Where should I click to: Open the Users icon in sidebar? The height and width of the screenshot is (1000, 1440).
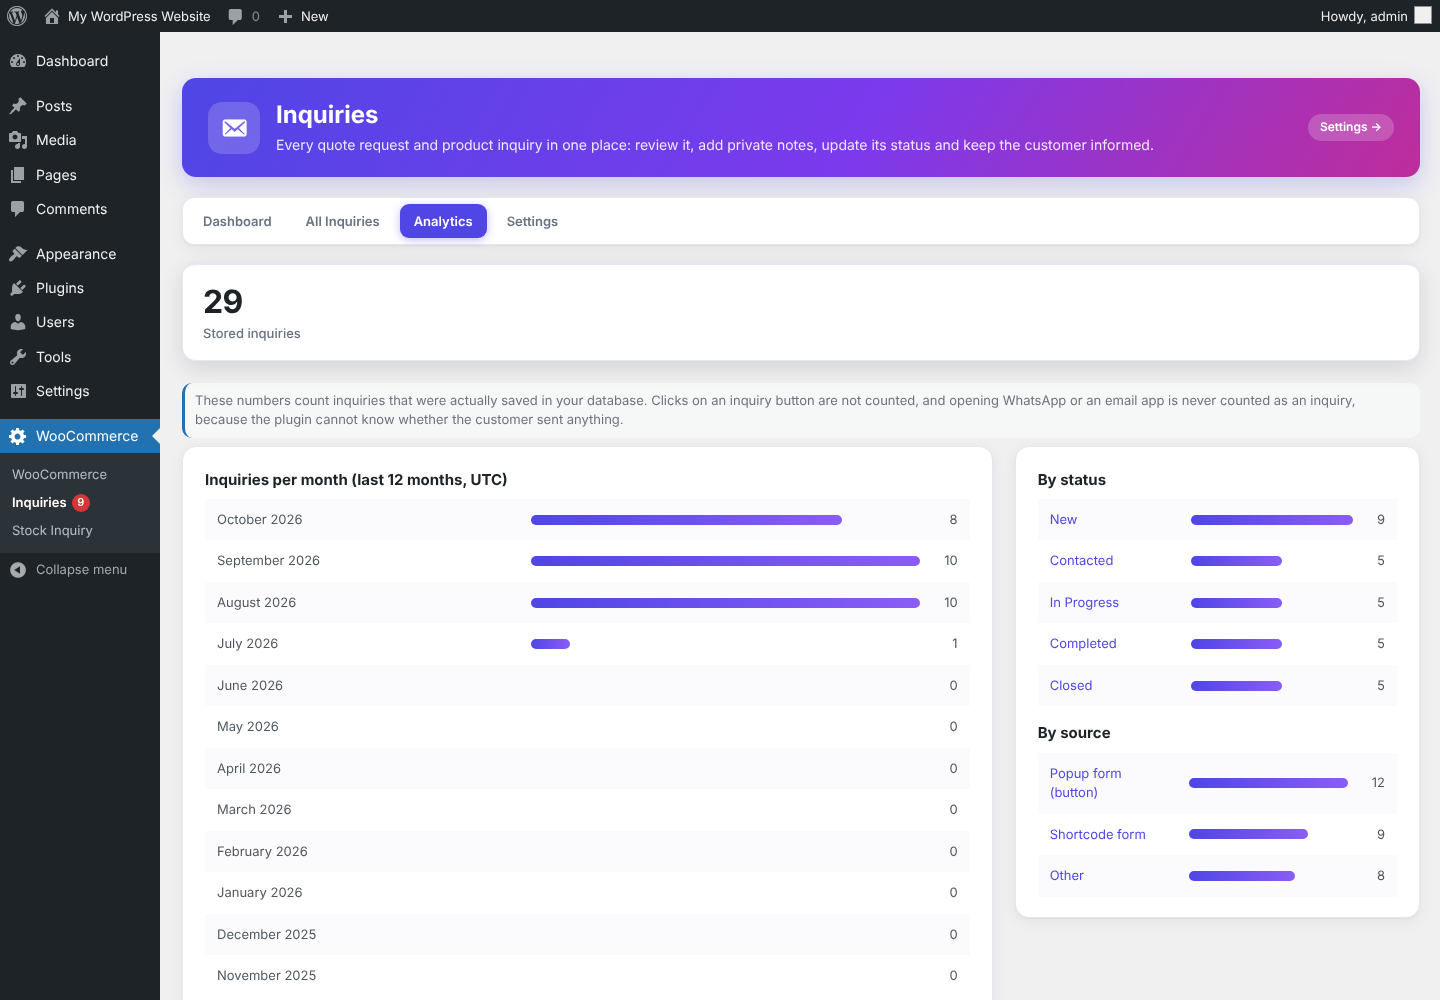pos(18,322)
